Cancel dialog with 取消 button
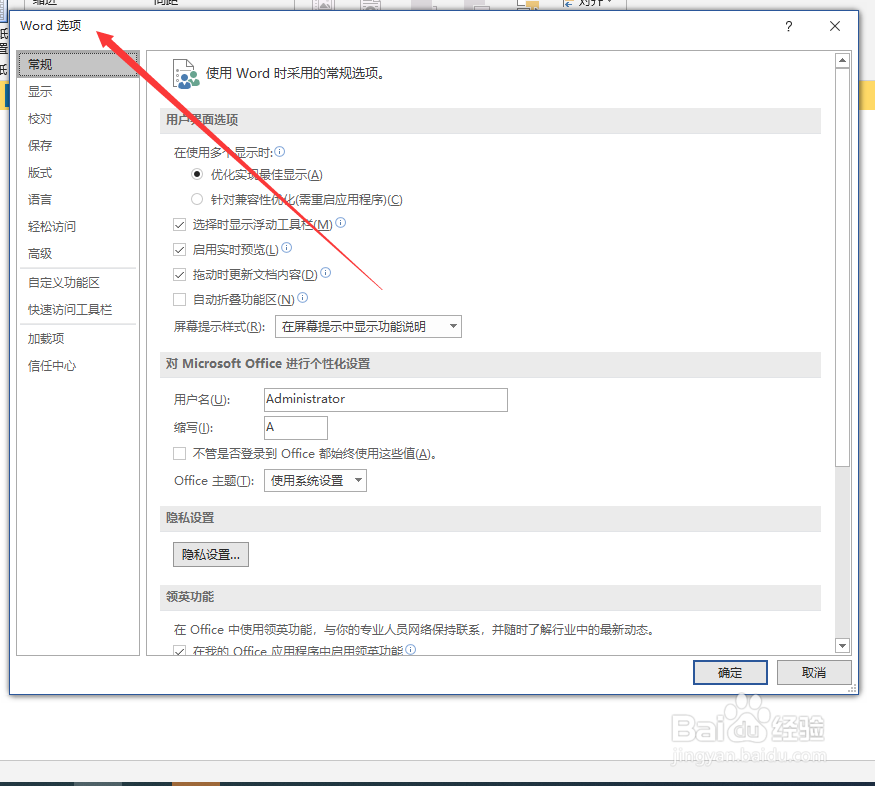The image size is (875, 786). [814, 673]
